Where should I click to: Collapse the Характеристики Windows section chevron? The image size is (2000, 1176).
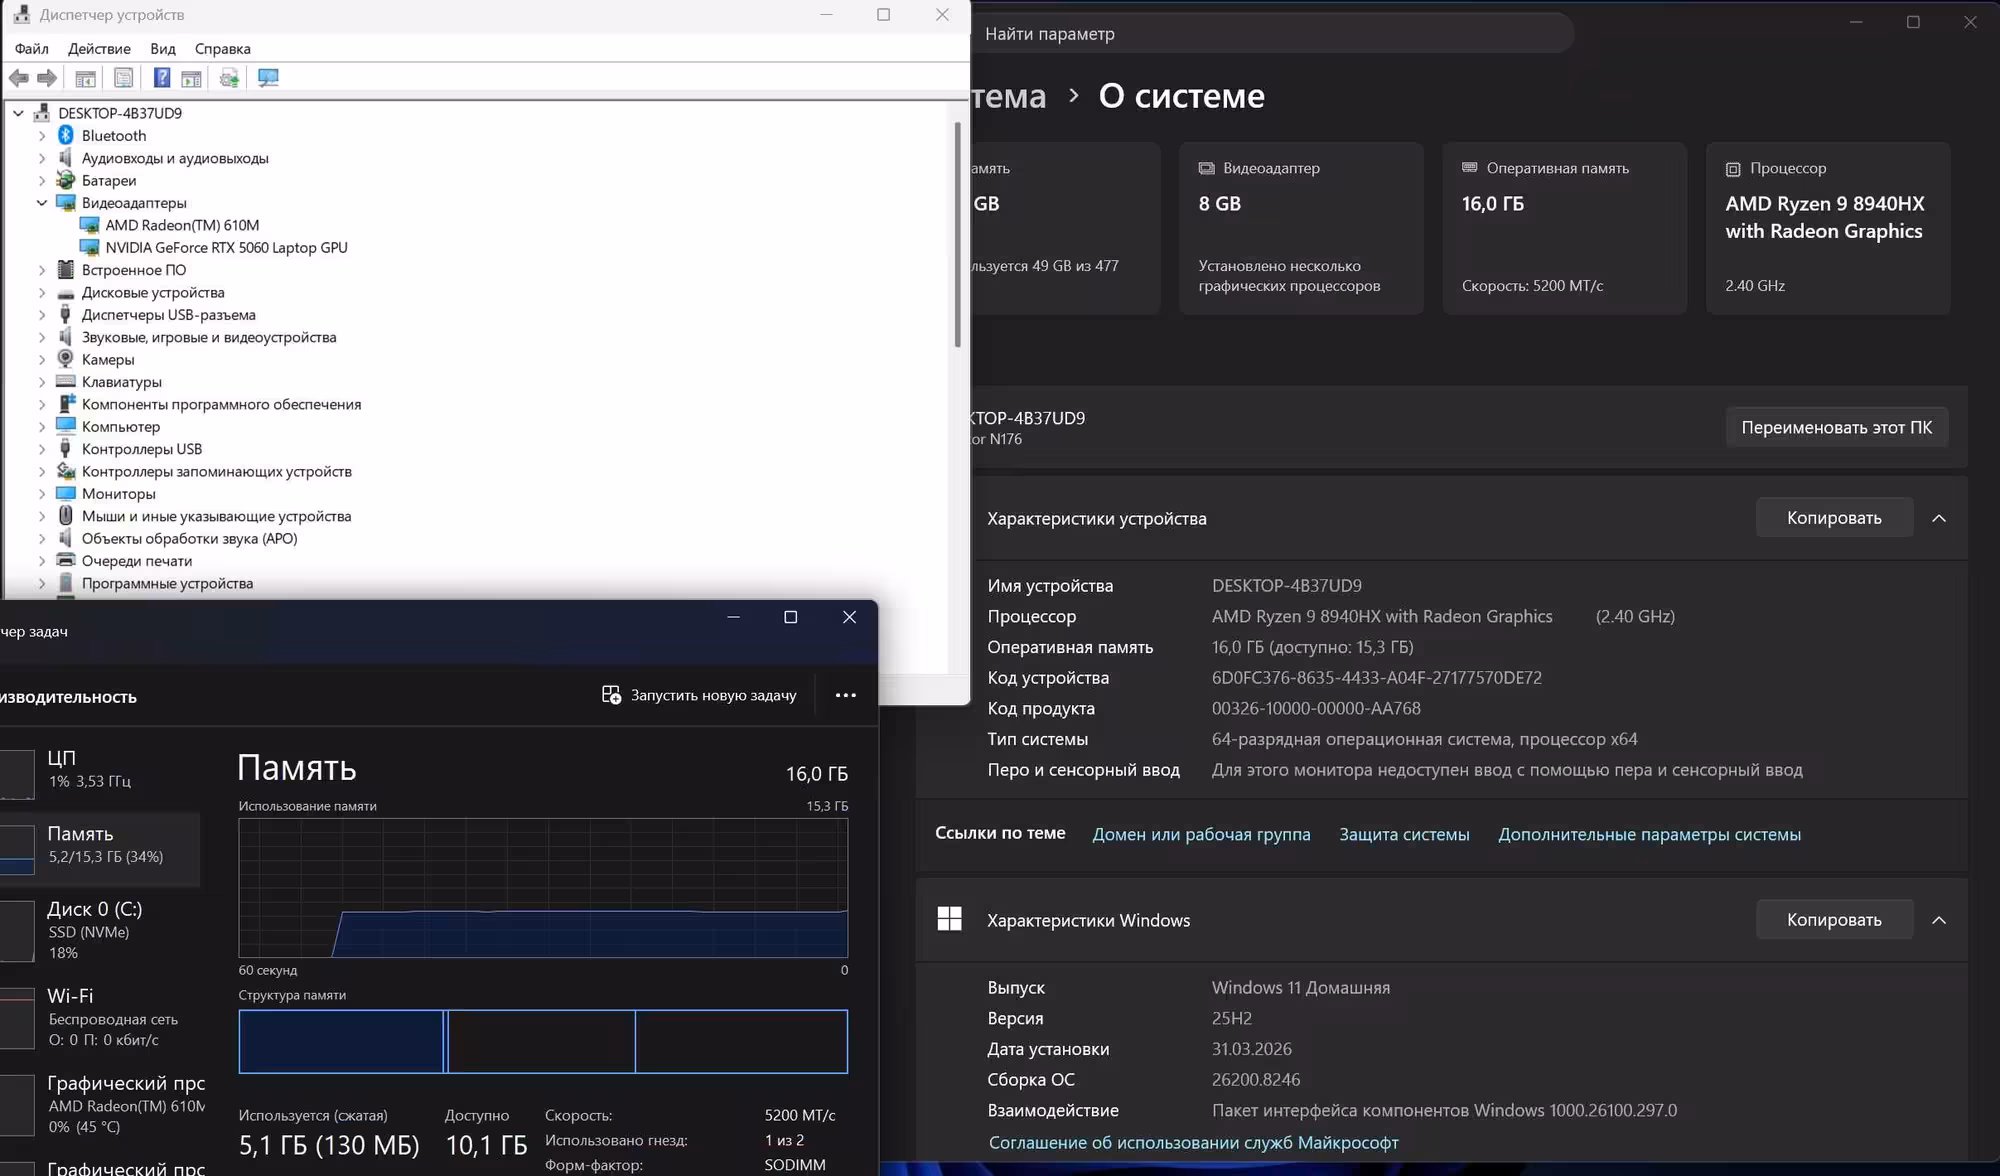tap(1939, 919)
